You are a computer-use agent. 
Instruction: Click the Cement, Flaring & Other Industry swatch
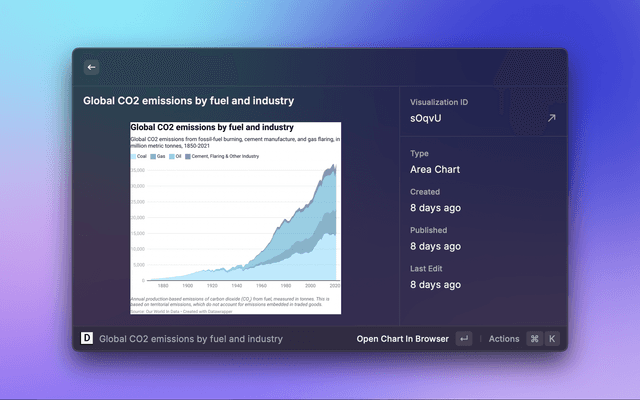190,157
